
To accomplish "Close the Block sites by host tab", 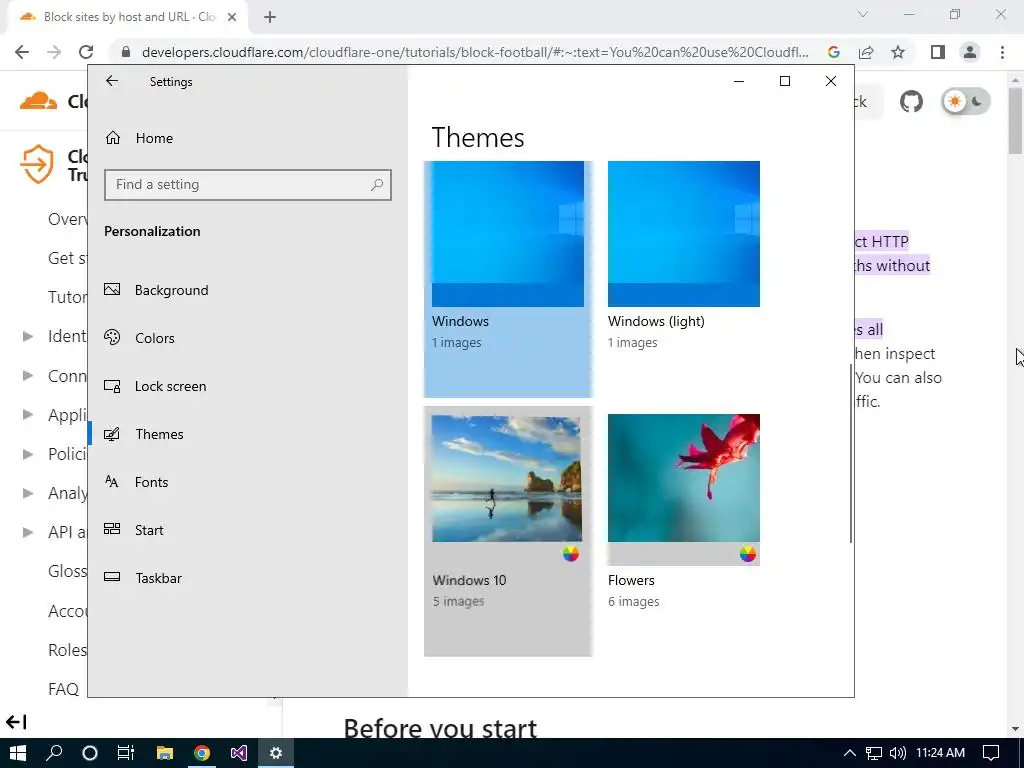I will coord(232,17).
